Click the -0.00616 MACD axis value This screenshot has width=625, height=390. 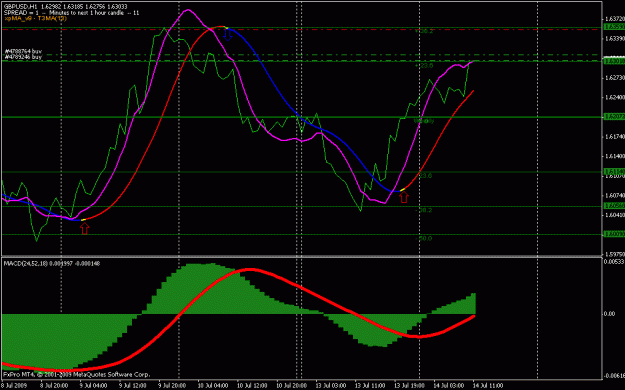click(614, 376)
